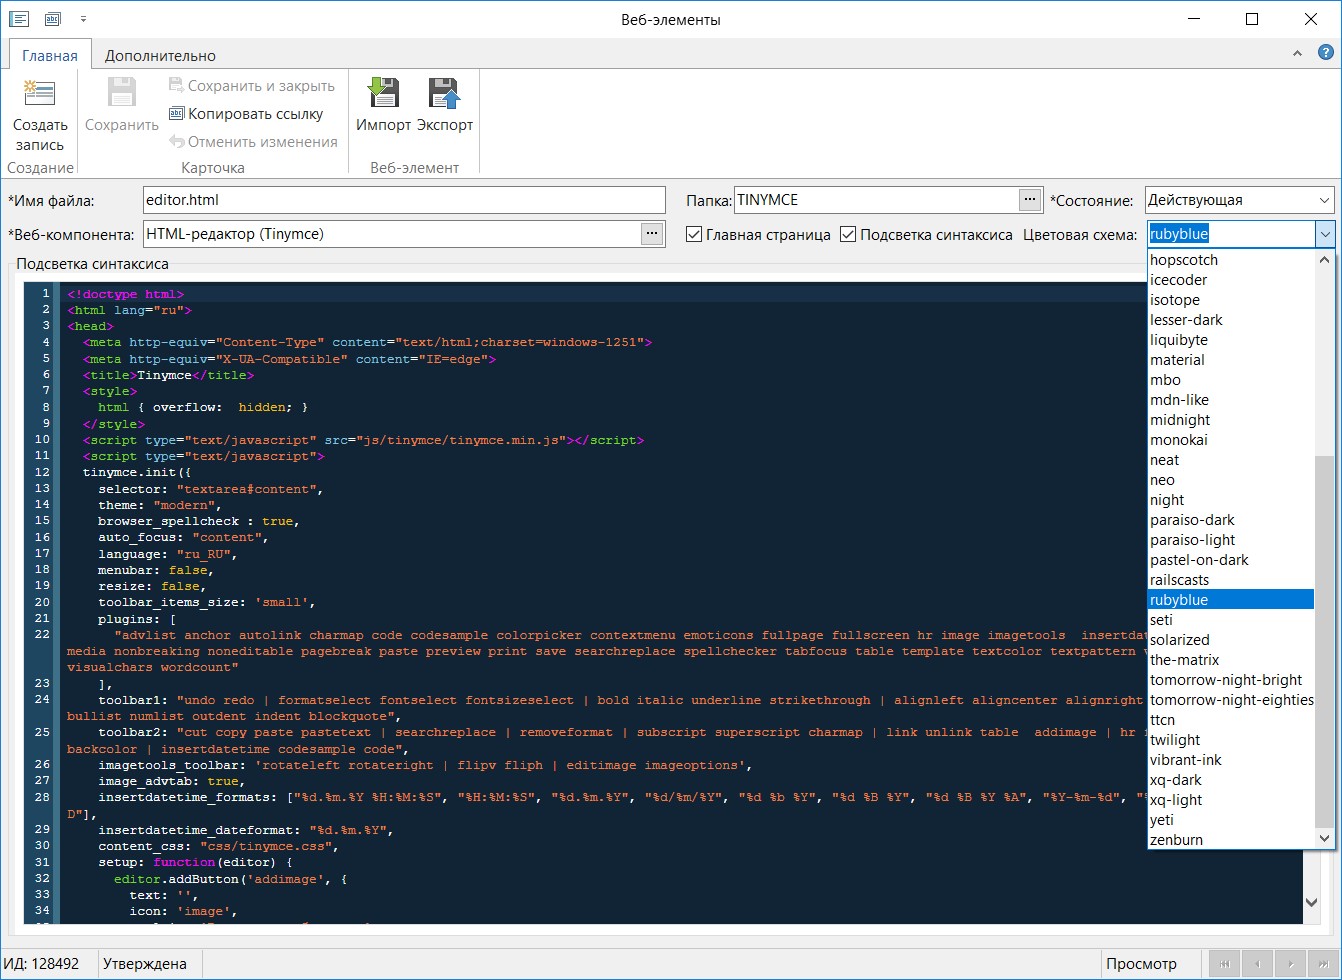Select monokai color scheme

coord(1231,440)
